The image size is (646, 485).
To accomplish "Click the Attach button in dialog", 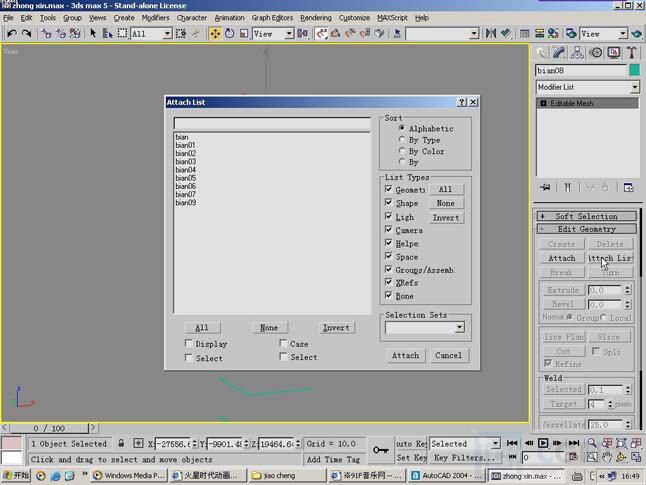I will click(x=405, y=355).
